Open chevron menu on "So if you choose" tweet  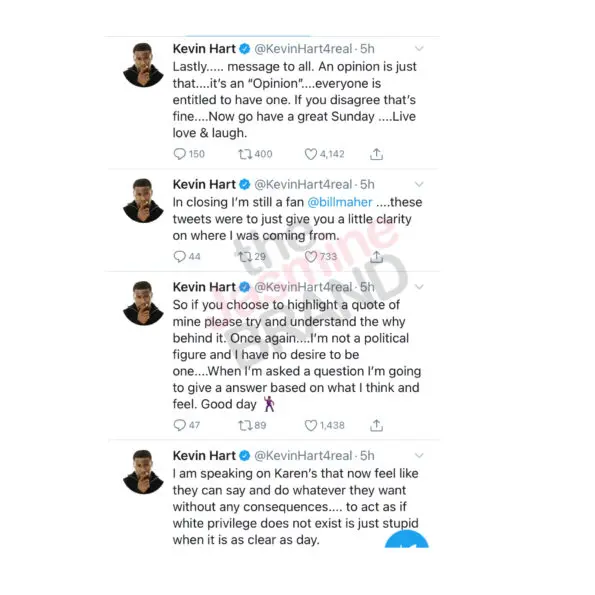[x=419, y=287]
